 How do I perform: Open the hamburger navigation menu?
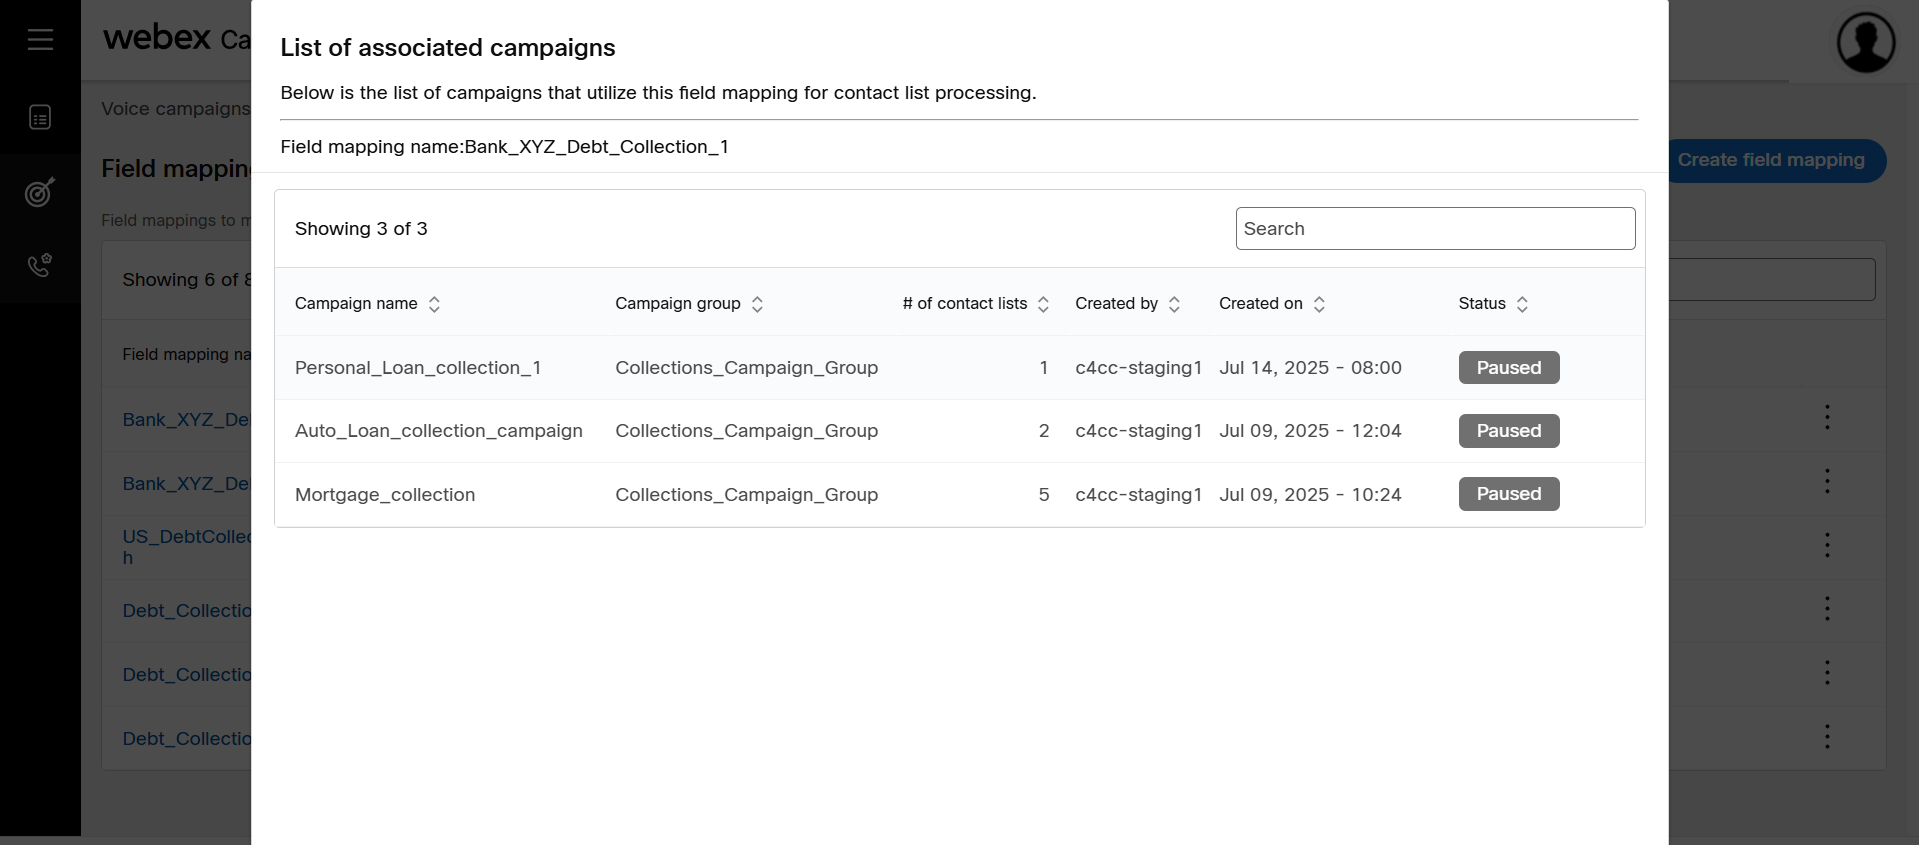(x=40, y=39)
